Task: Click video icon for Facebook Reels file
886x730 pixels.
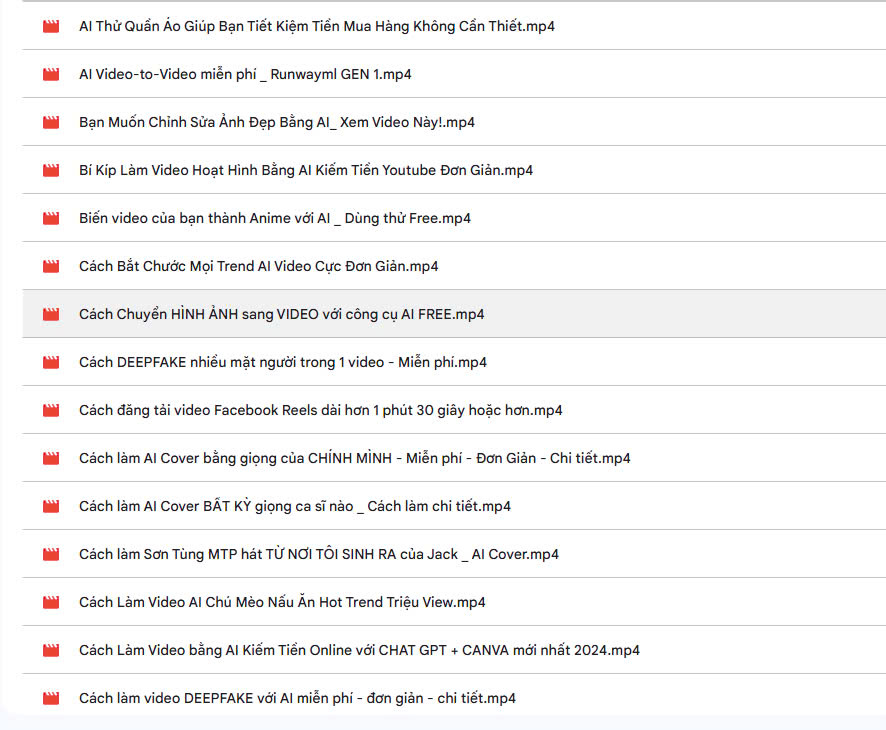Action: [51, 410]
